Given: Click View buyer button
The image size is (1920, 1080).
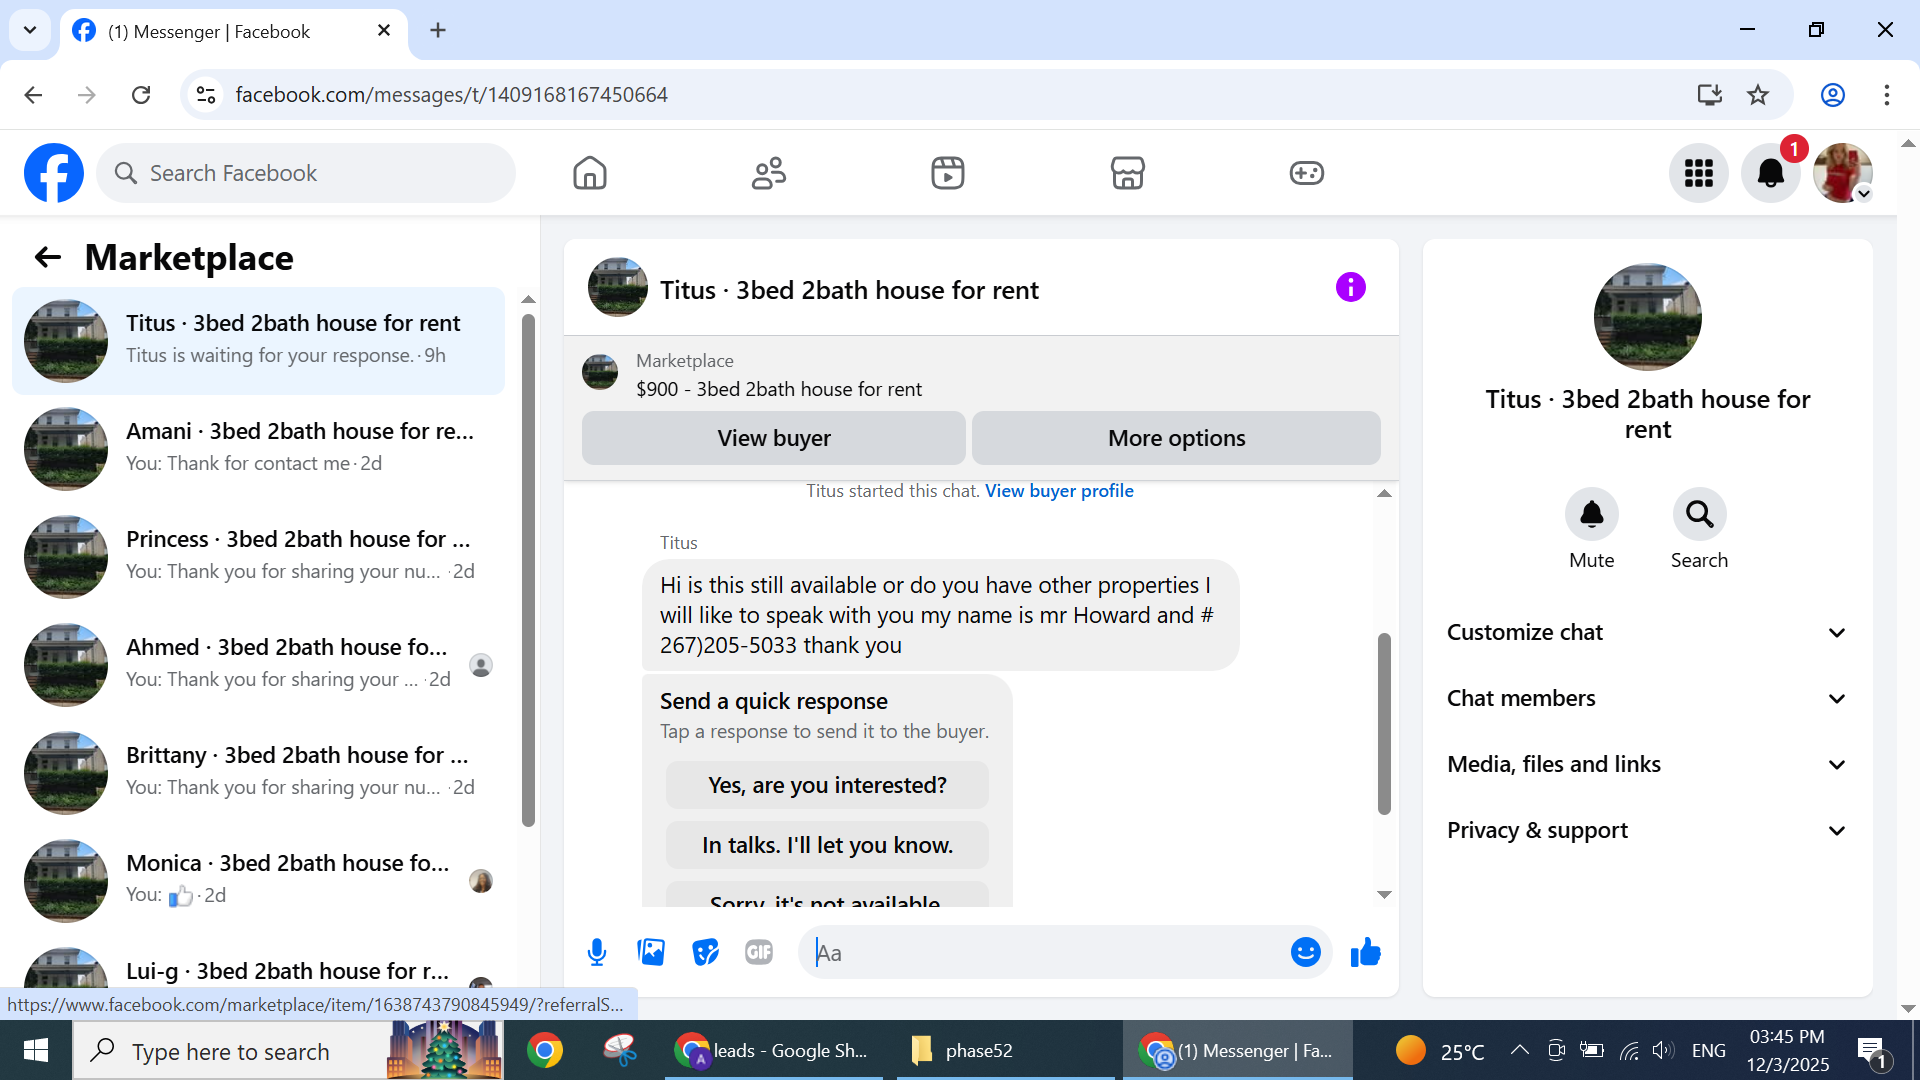Looking at the screenshot, I should click(774, 438).
